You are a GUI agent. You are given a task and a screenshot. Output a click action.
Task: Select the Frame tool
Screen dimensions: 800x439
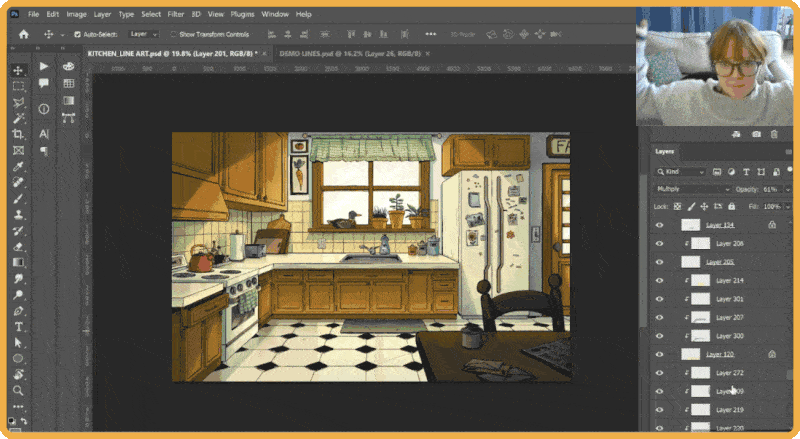coord(18,151)
